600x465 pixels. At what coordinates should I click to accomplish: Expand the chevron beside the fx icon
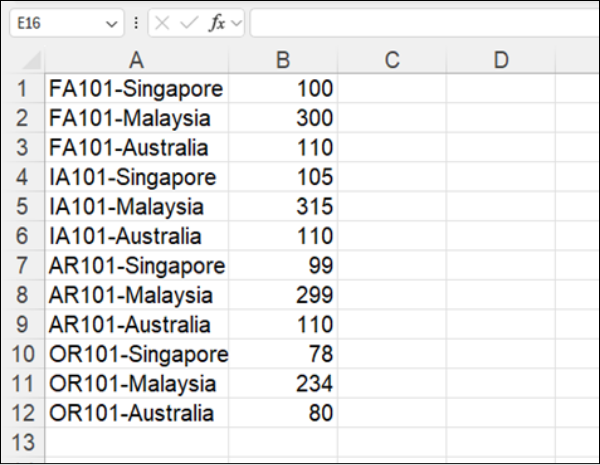[236, 24]
